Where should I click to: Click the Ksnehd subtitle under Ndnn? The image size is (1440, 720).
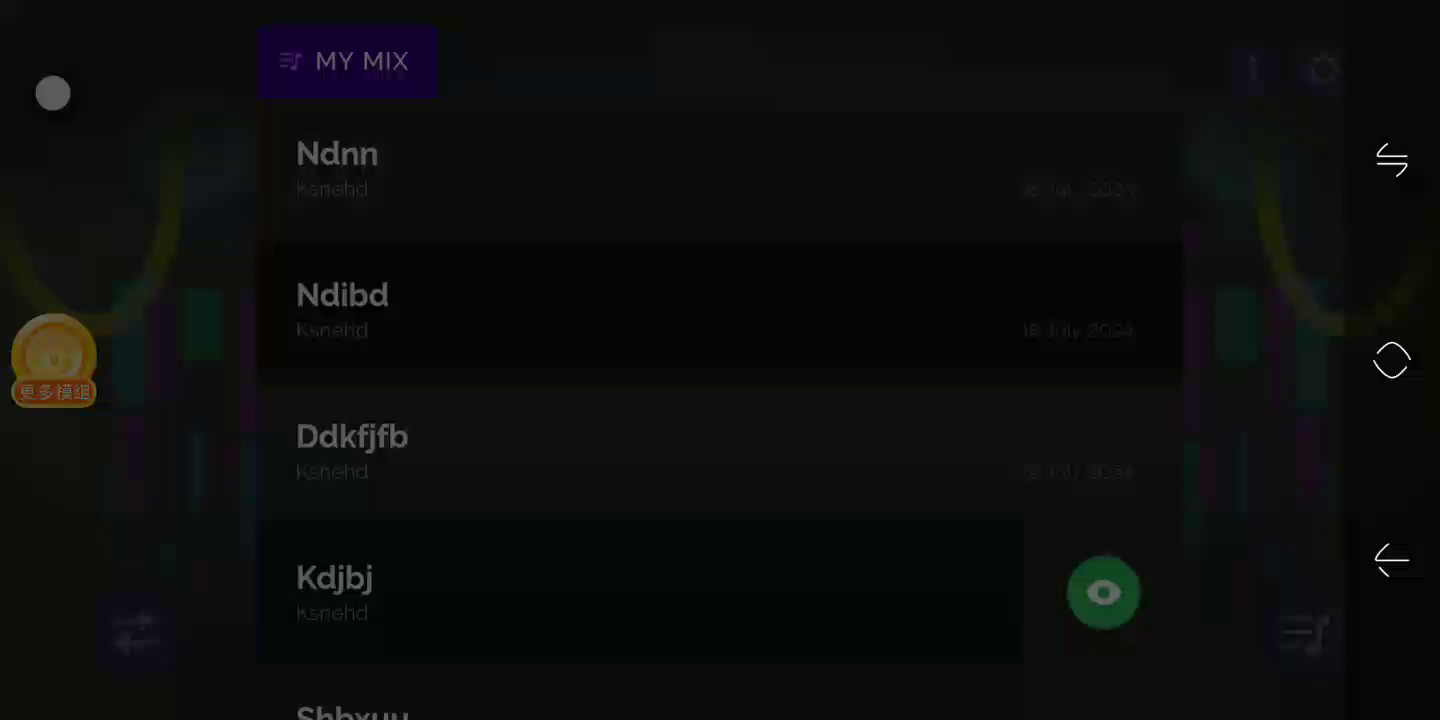click(332, 189)
